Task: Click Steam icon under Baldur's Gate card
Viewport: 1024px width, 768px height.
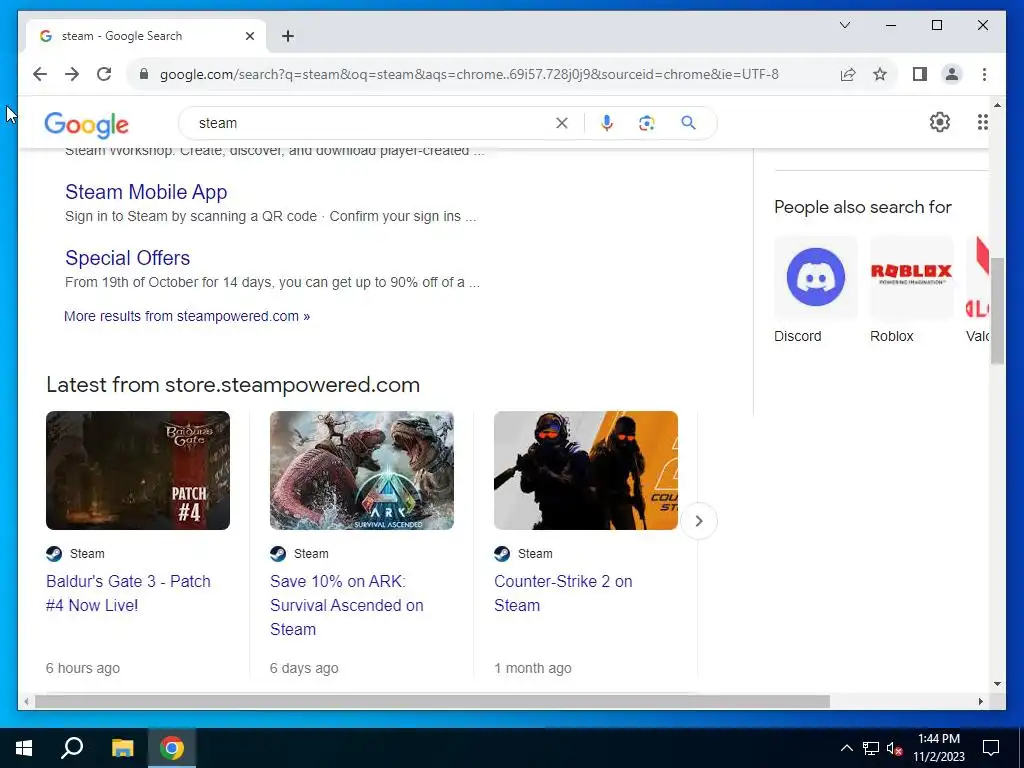Action: (x=54, y=554)
